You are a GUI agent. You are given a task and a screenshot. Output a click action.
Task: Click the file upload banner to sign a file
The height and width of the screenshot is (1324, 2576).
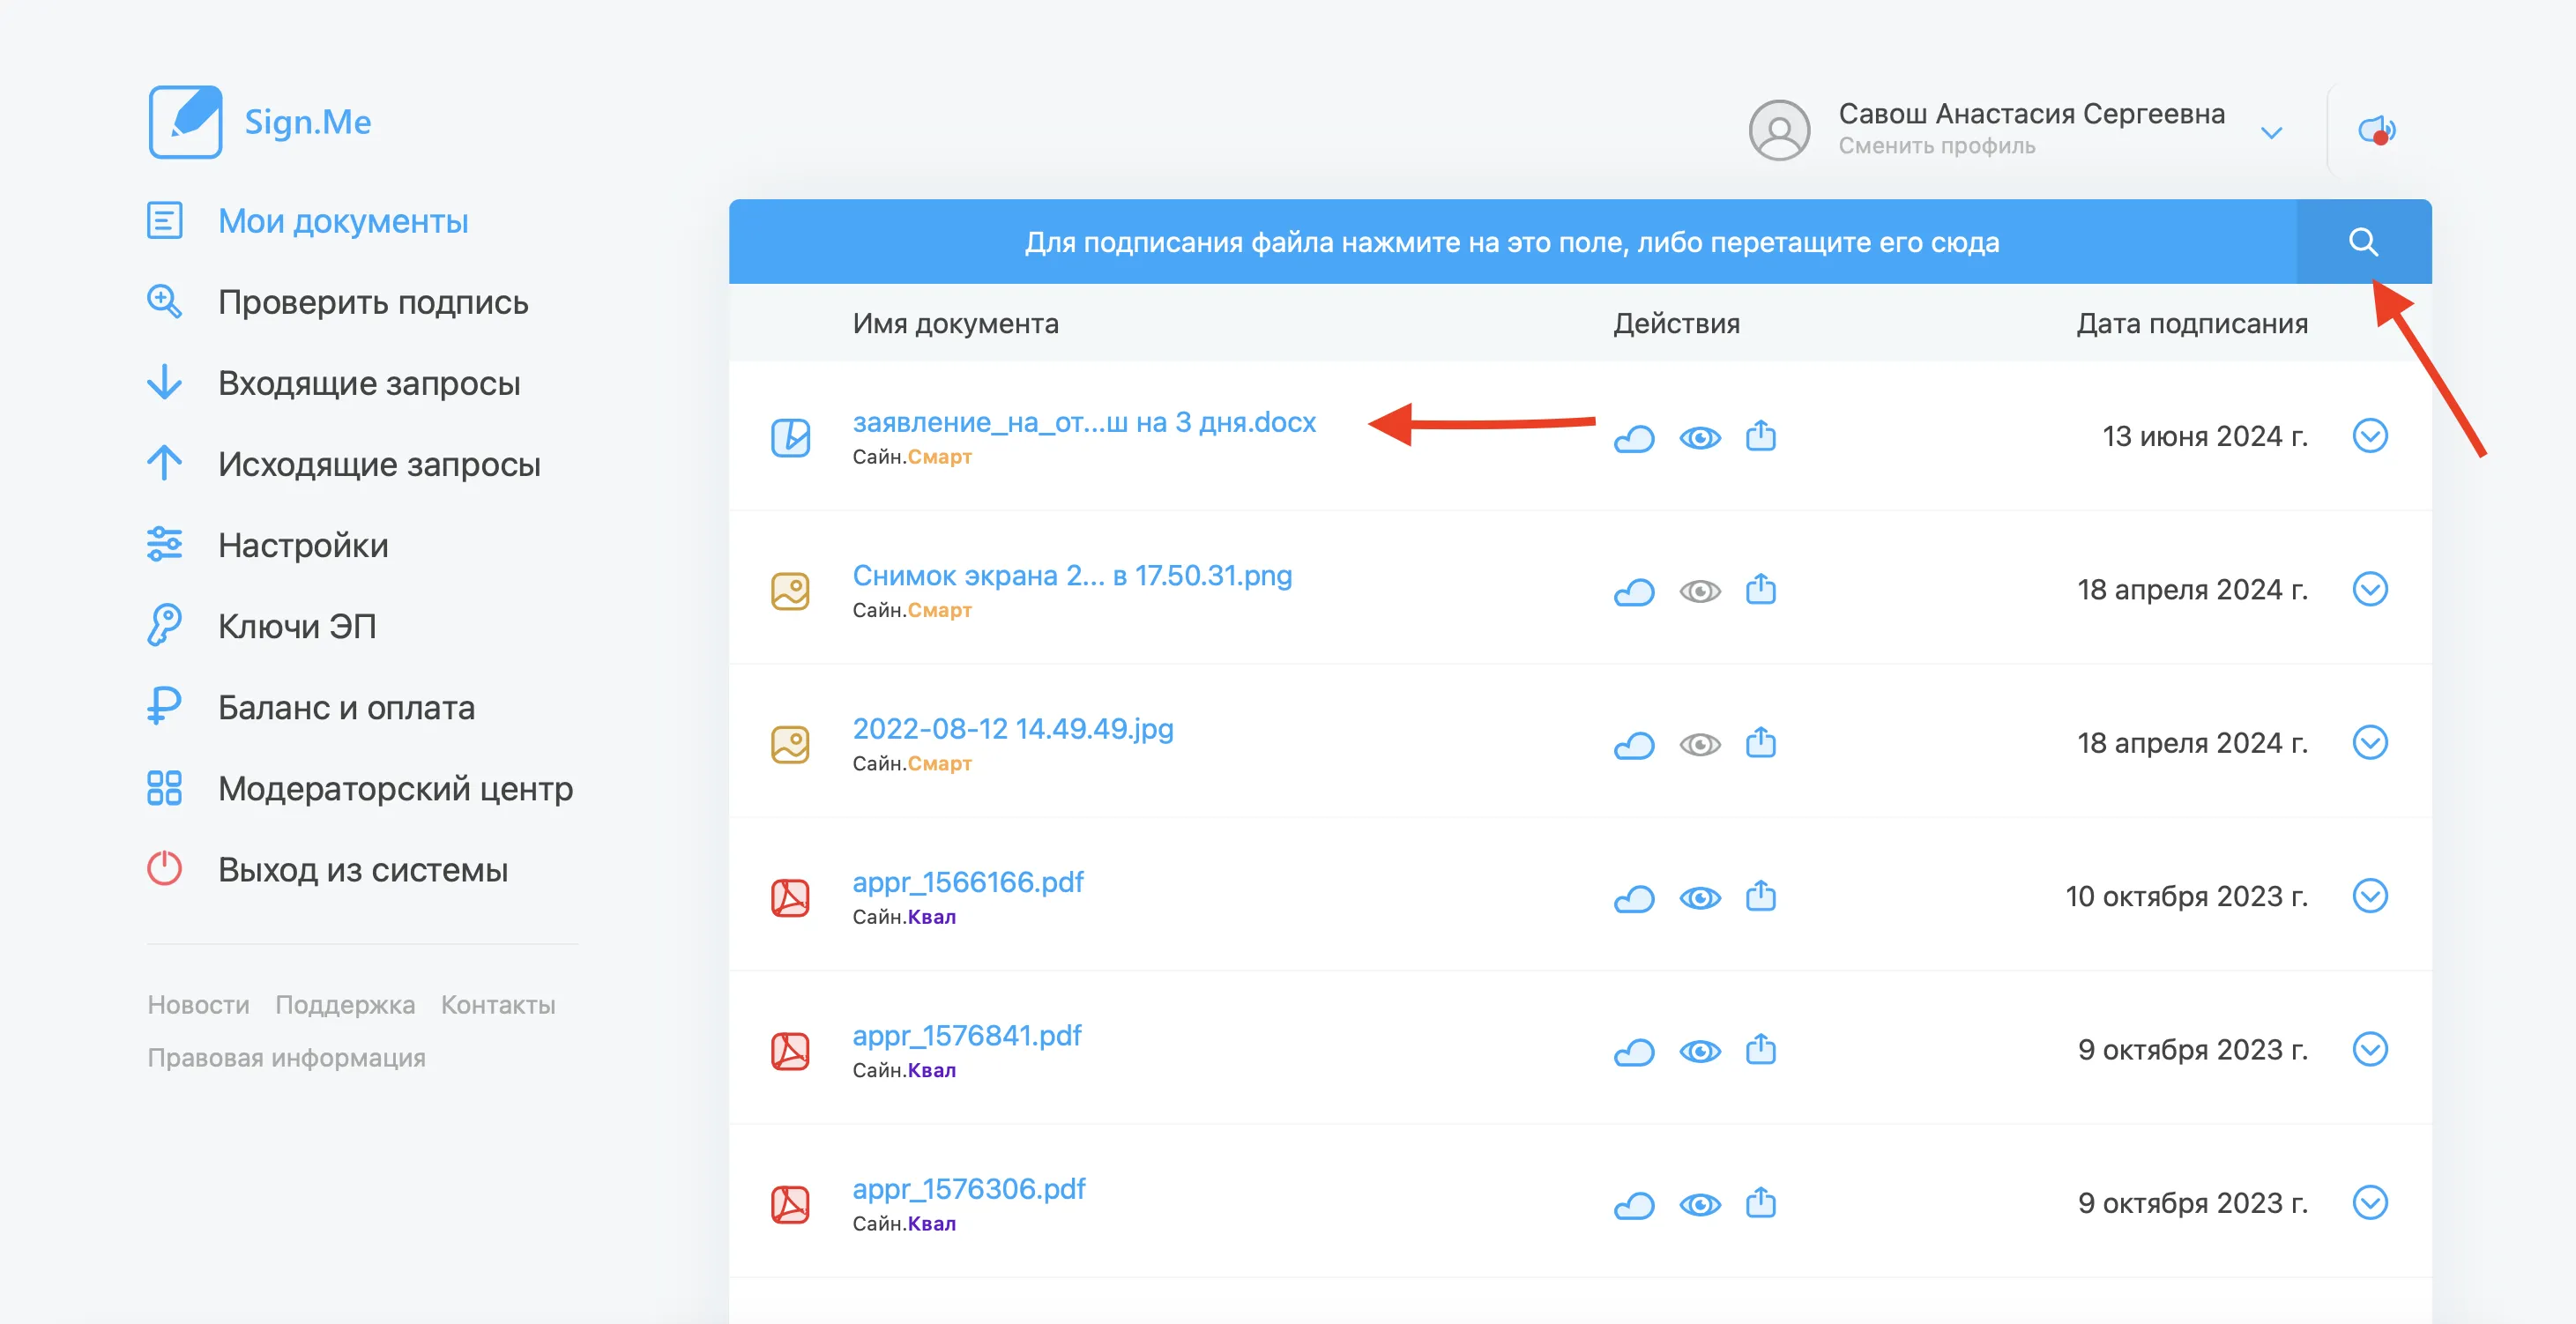tap(1512, 242)
